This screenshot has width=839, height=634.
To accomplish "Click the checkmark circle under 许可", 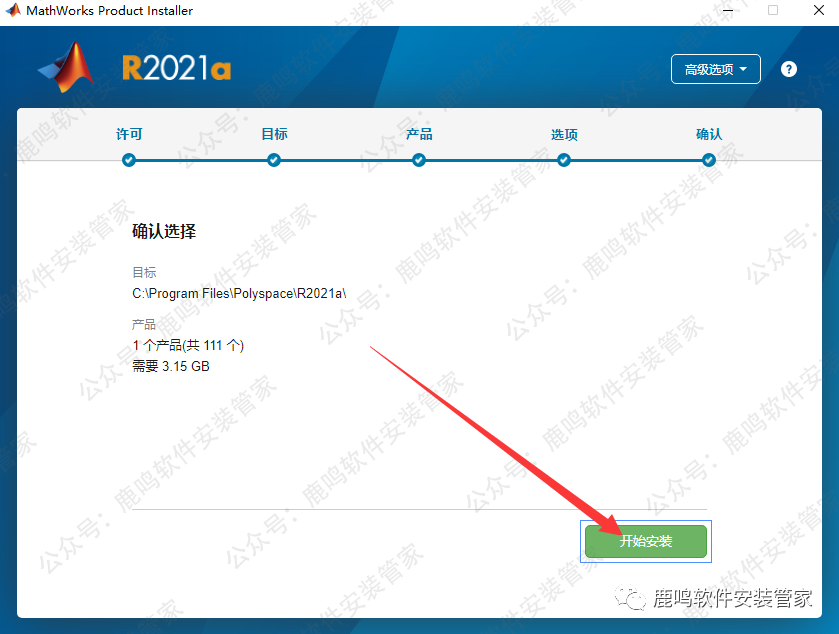I will pyautogui.click(x=129, y=159).
